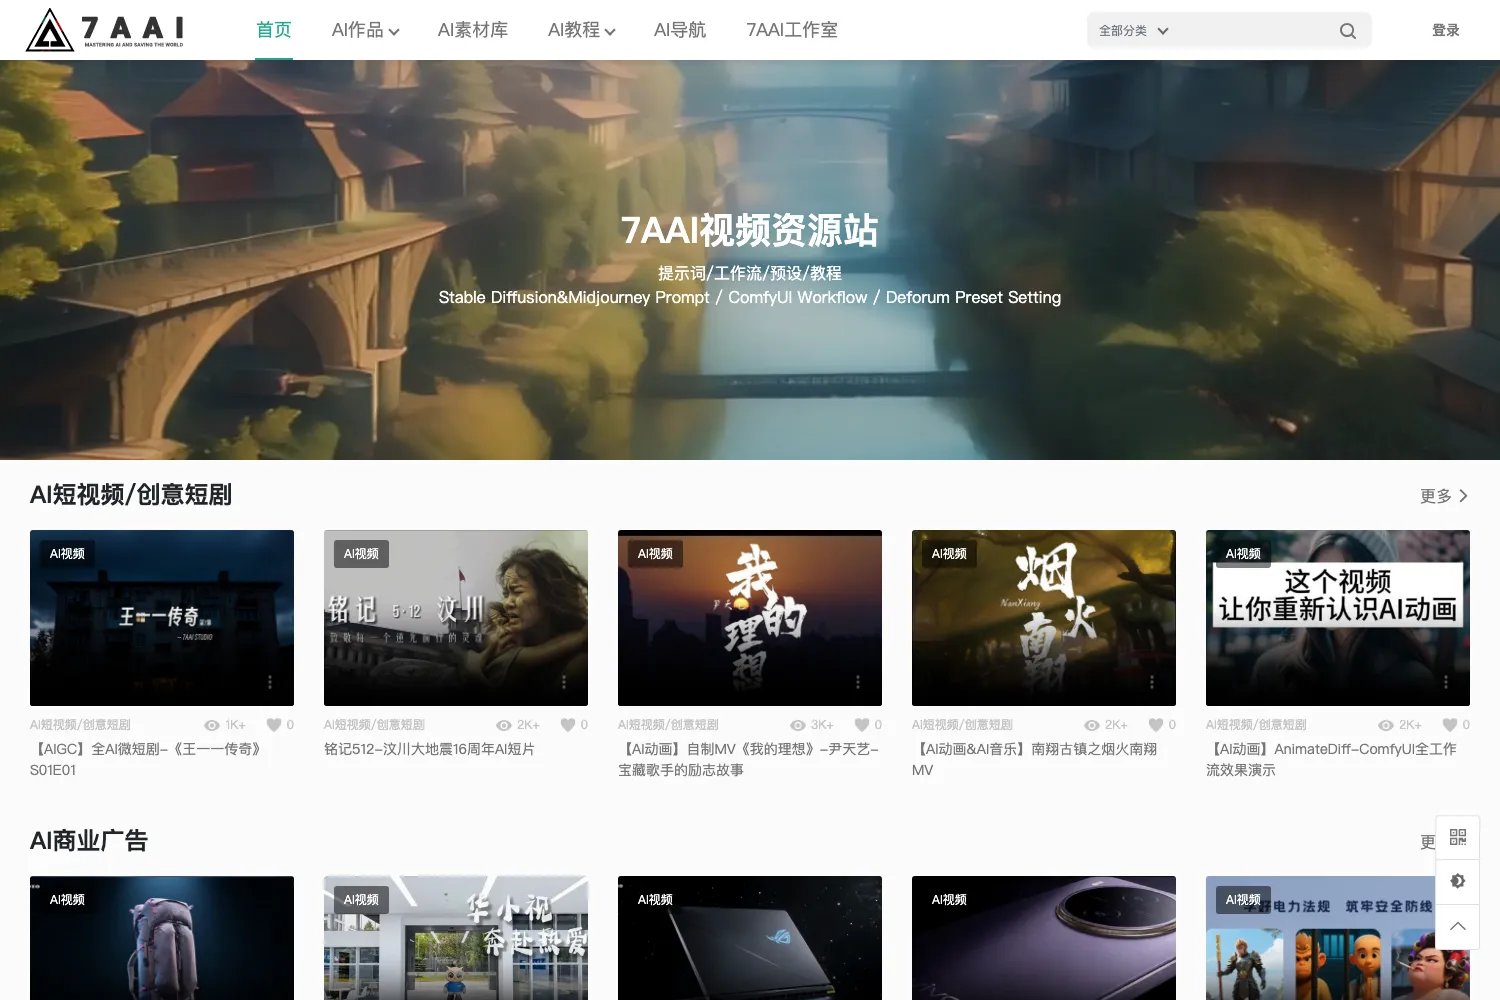Click the 华小祝奔赴热爱 ad thumbnail
Image resolution: width=1500 pixels, height=1000 pixels.
point(456,938)
